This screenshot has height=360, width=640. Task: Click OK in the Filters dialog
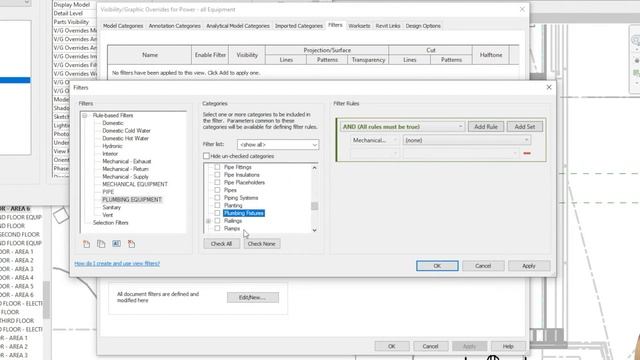coord(437,266)
